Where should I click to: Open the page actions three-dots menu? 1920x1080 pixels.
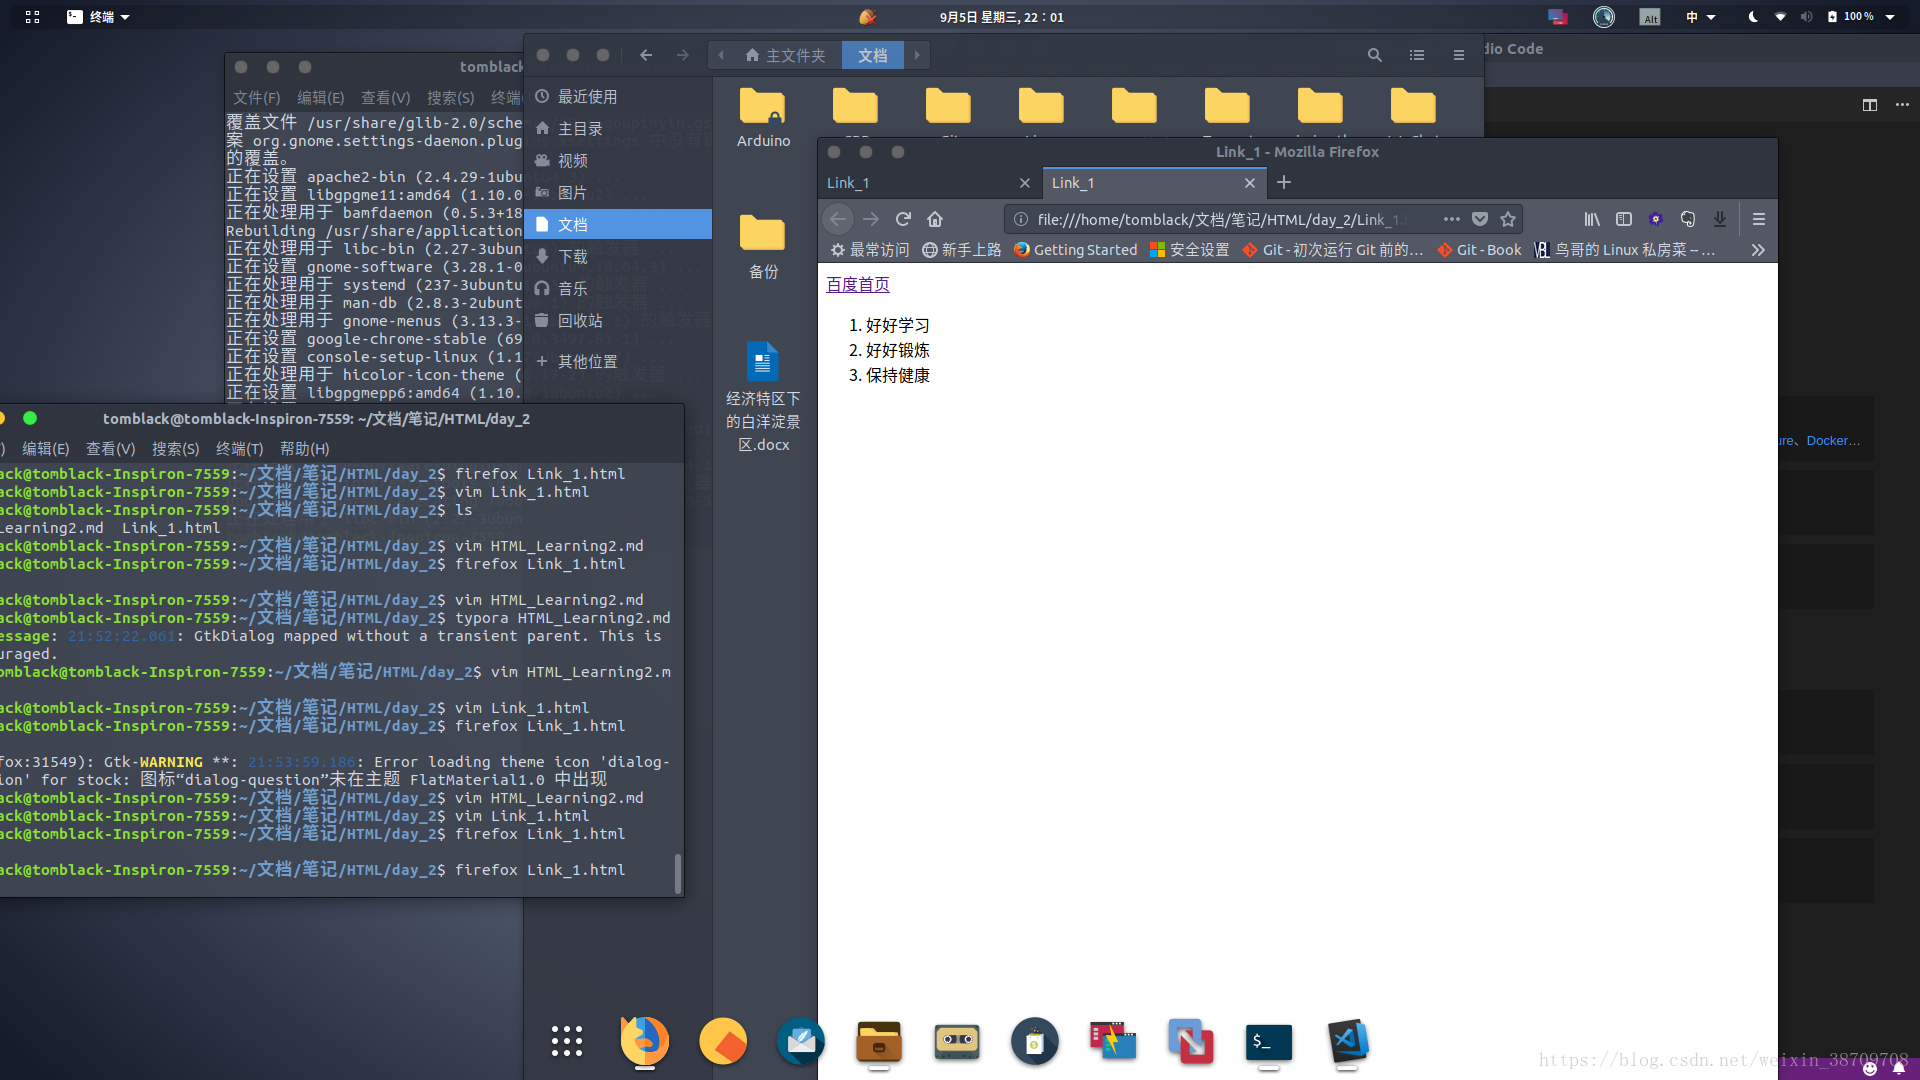tap(1452, 219)
